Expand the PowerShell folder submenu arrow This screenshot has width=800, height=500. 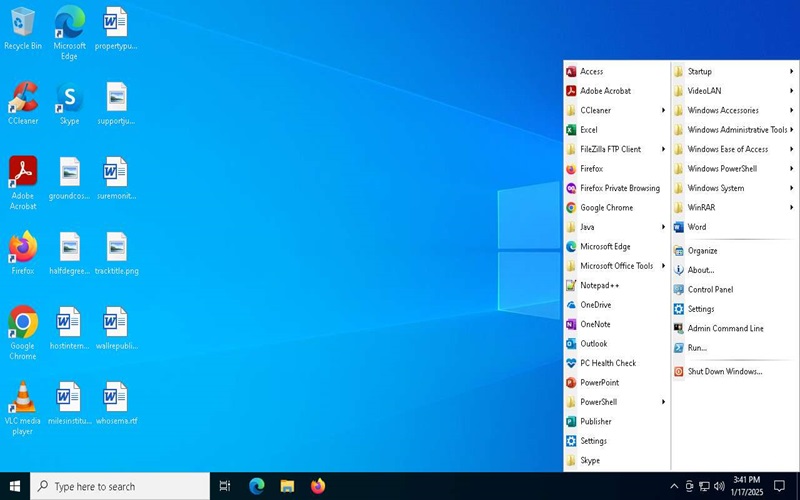coord(663,402)
